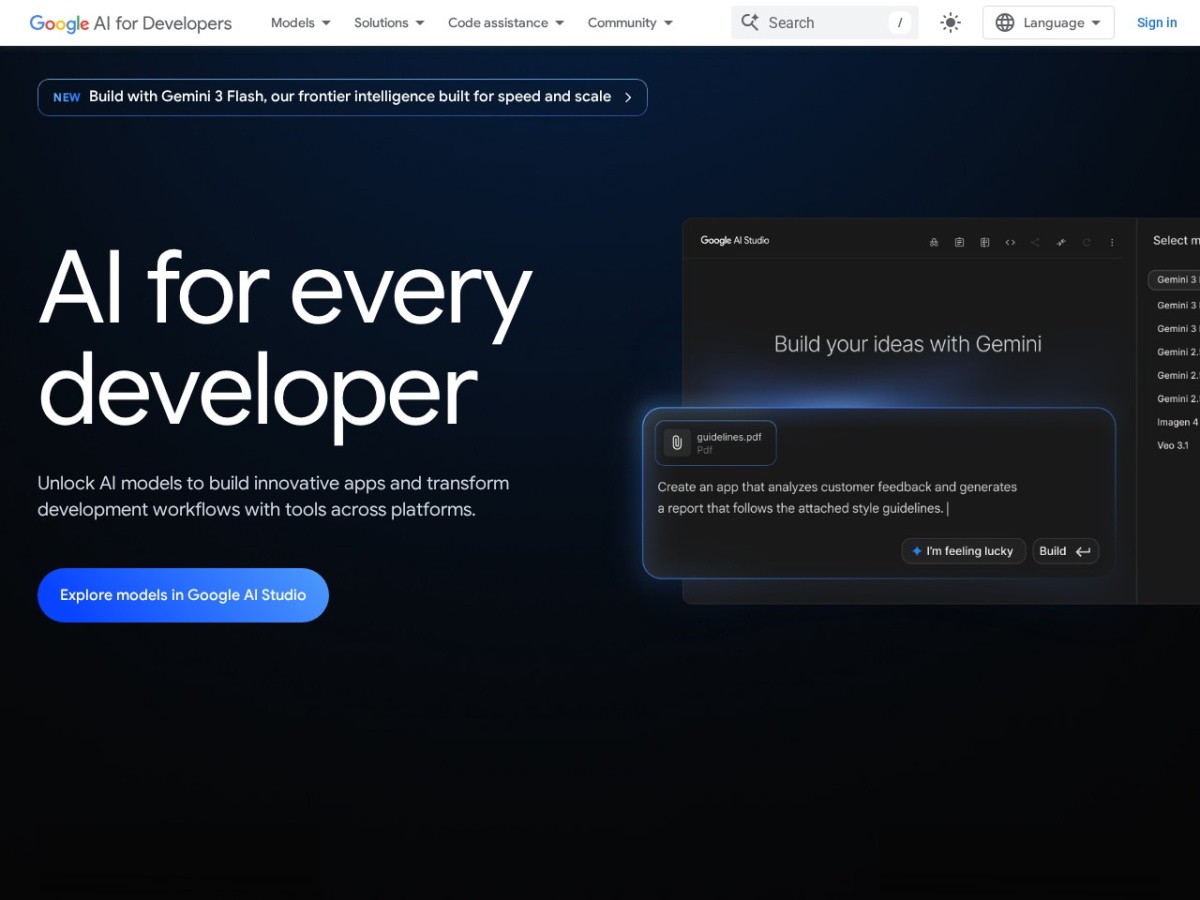Click the I'm feeling lucky button
The image size is (1200, 900).
pyautogui.click(x=964, y=551)
